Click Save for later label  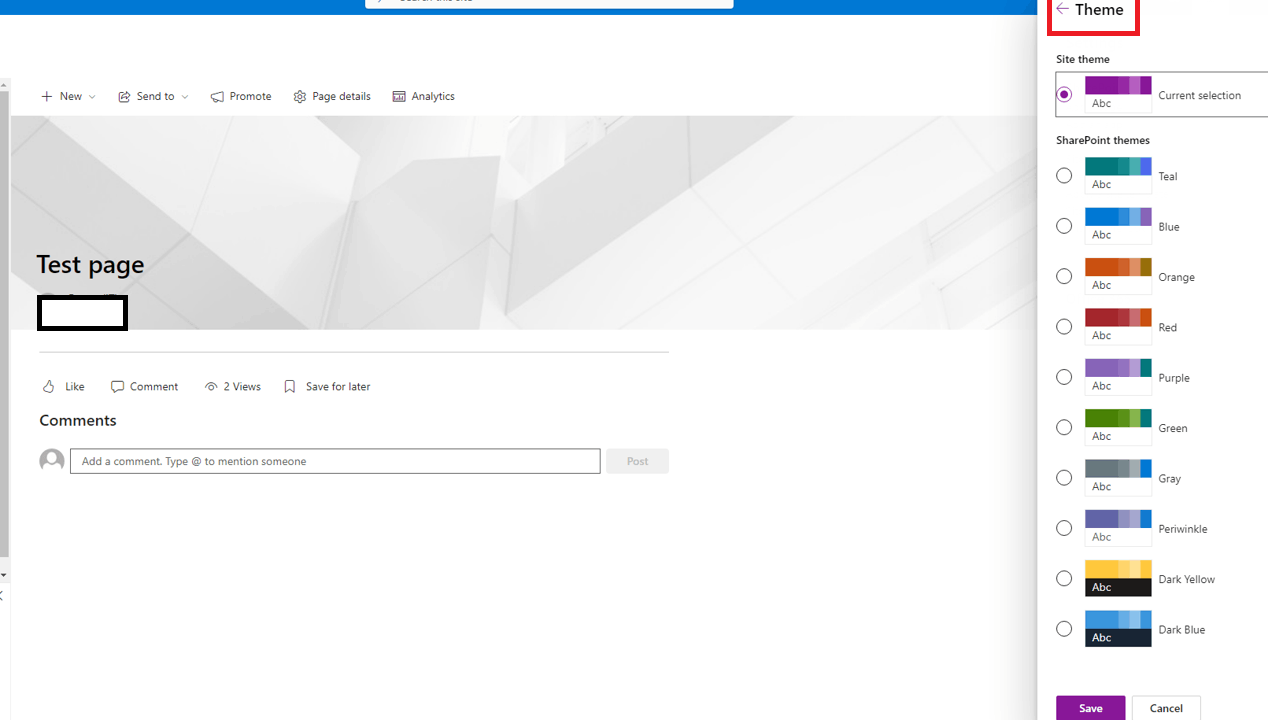click(338, 386)
